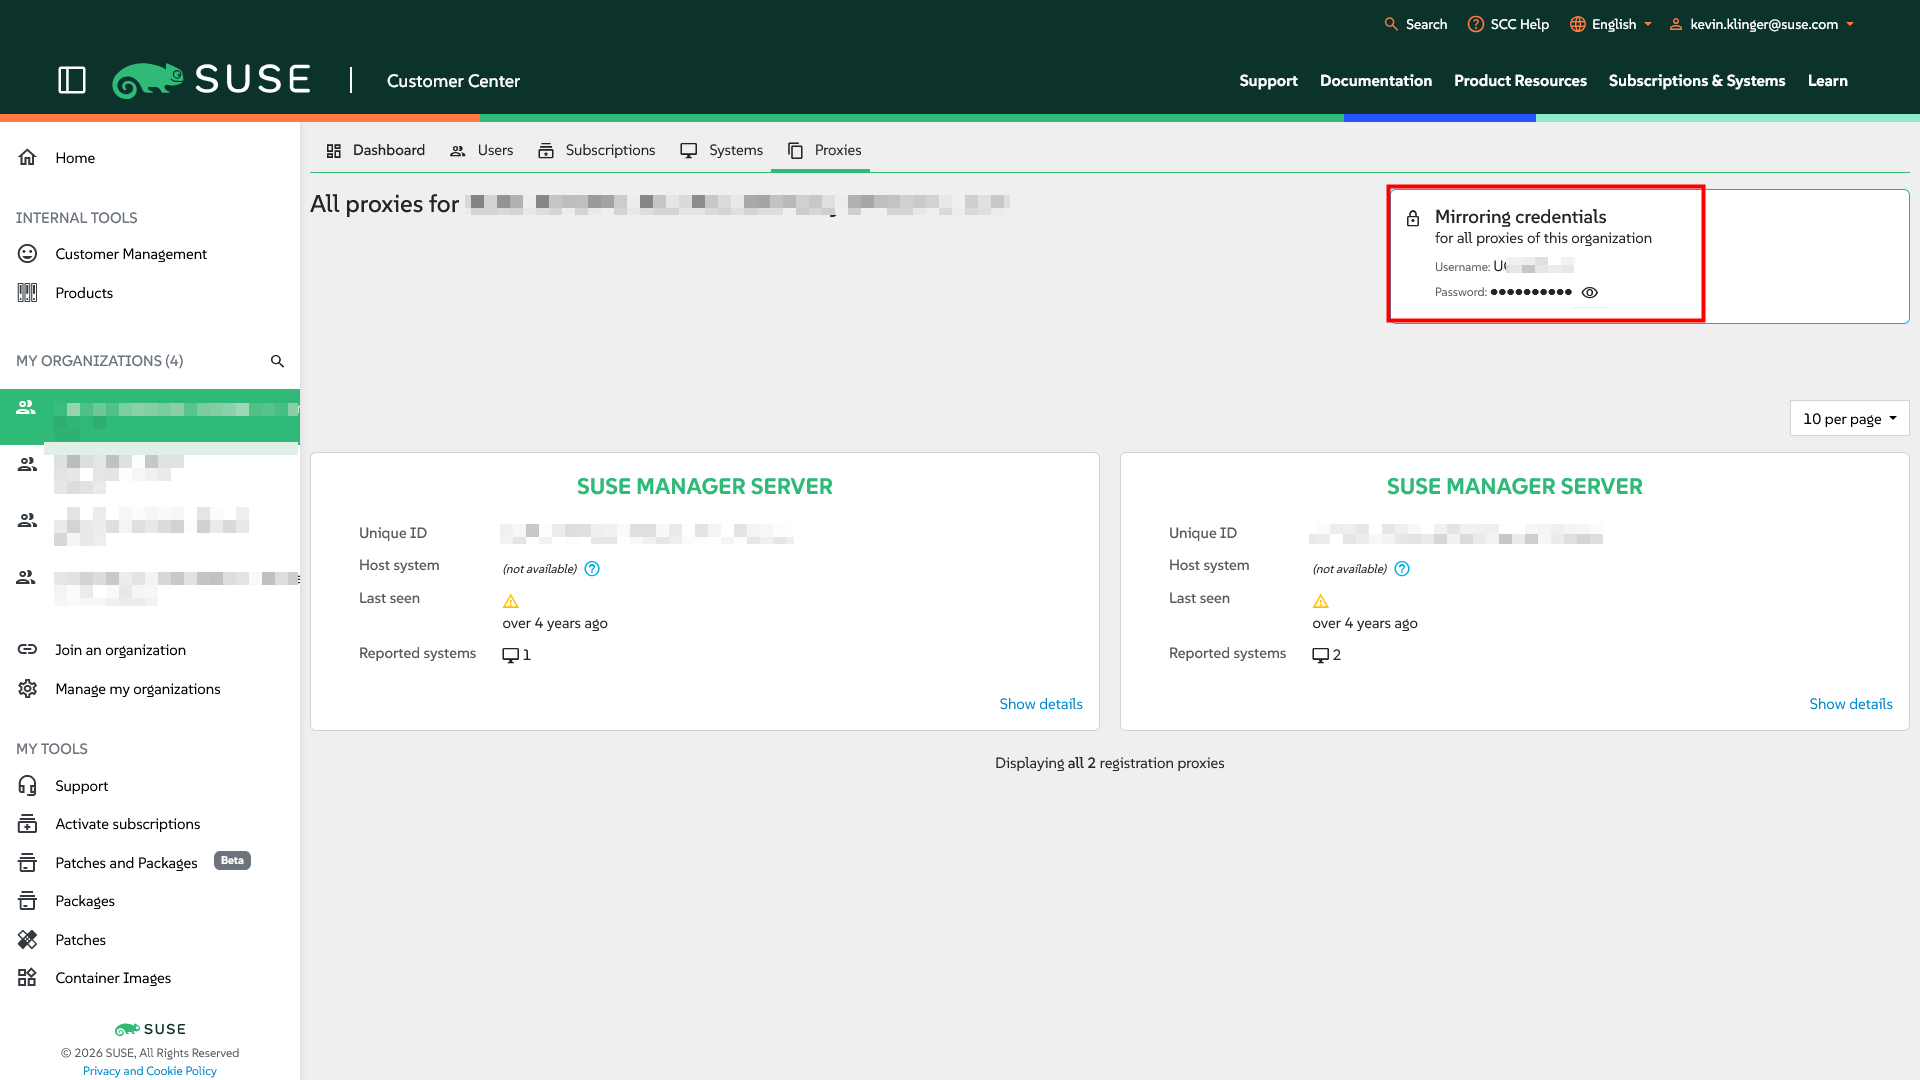Select the Proxies tab
This screenshot has height=1080, width=1920.
[824, 150]
